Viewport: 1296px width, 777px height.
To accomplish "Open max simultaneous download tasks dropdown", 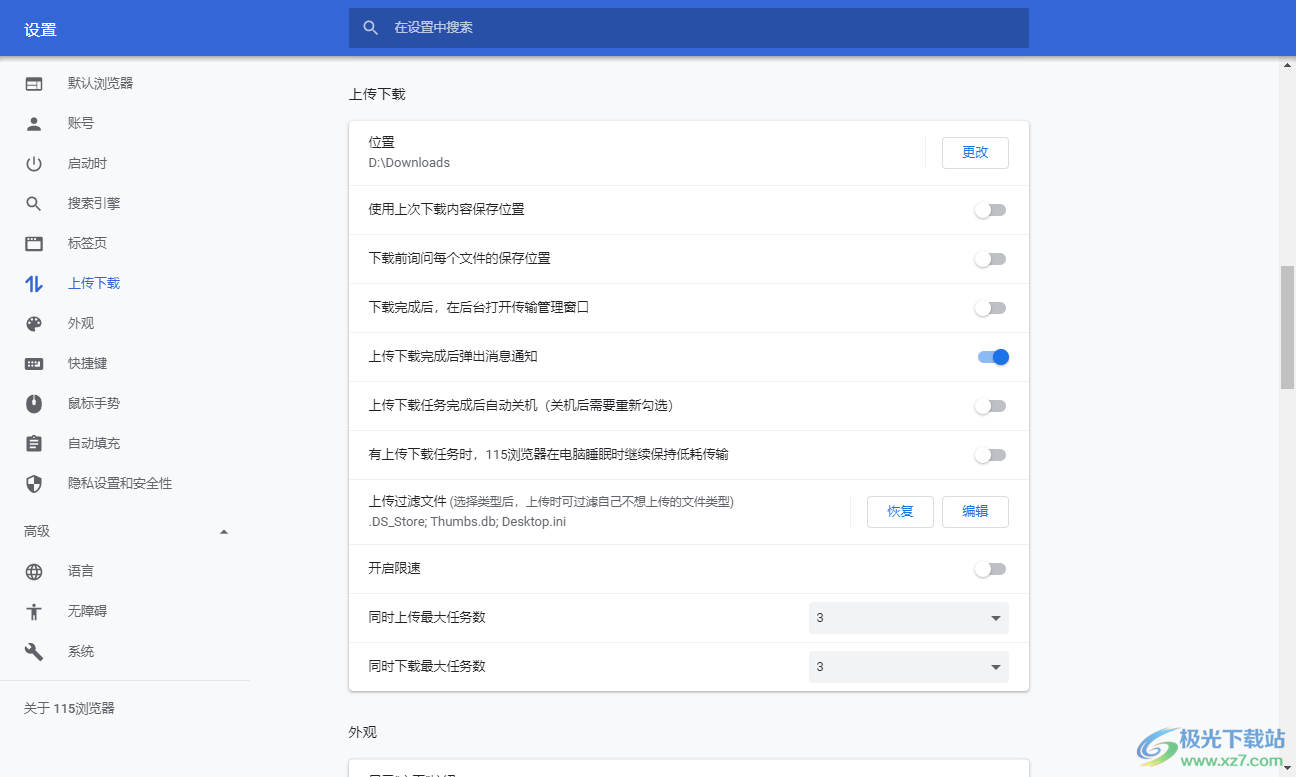I will pyautogui.click(x=909, y=667).
